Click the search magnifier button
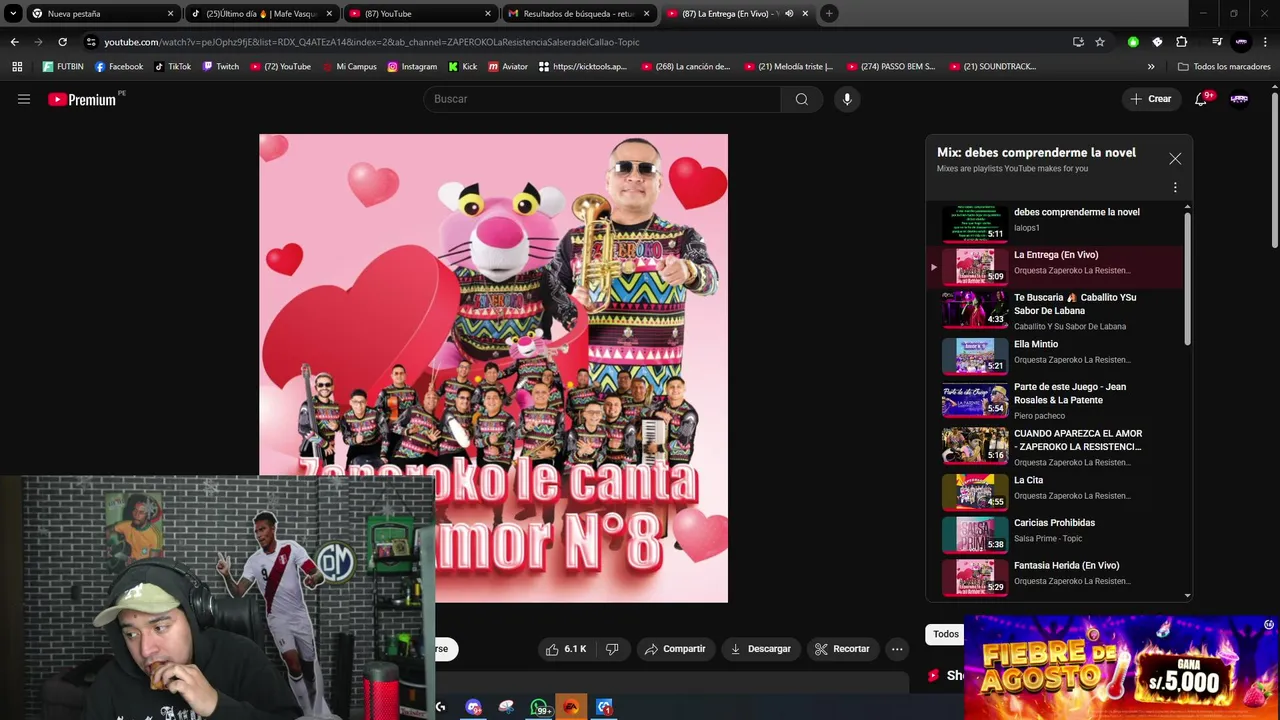1280x720 pixels. click(x=801, y=99)
